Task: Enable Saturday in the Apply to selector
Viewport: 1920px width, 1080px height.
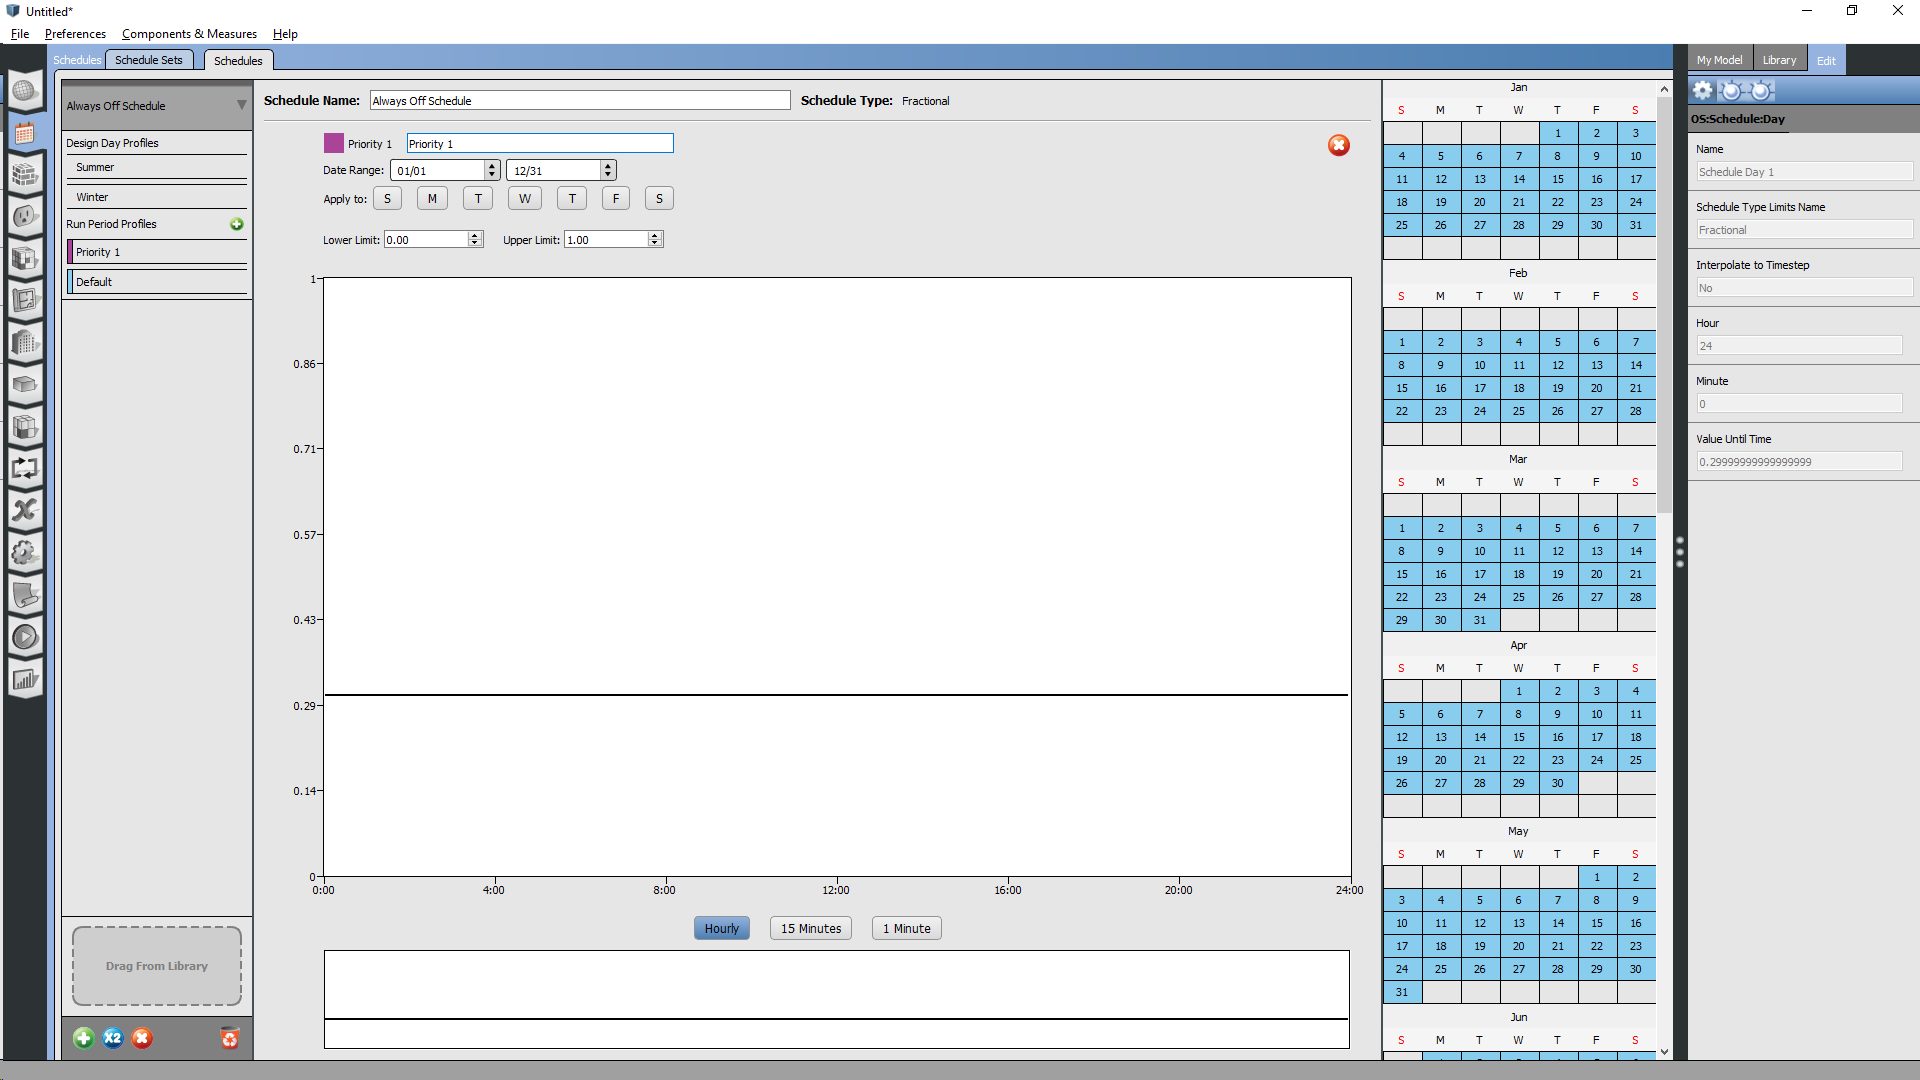Action: (659, 198)
